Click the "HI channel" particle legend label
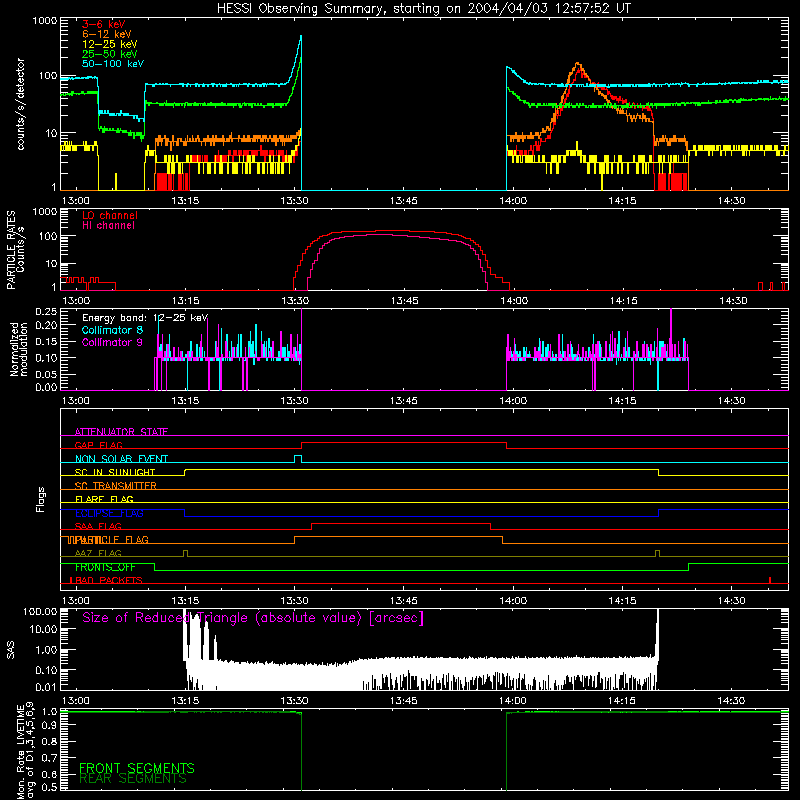800x800 pixels. [x=108, y=226]
